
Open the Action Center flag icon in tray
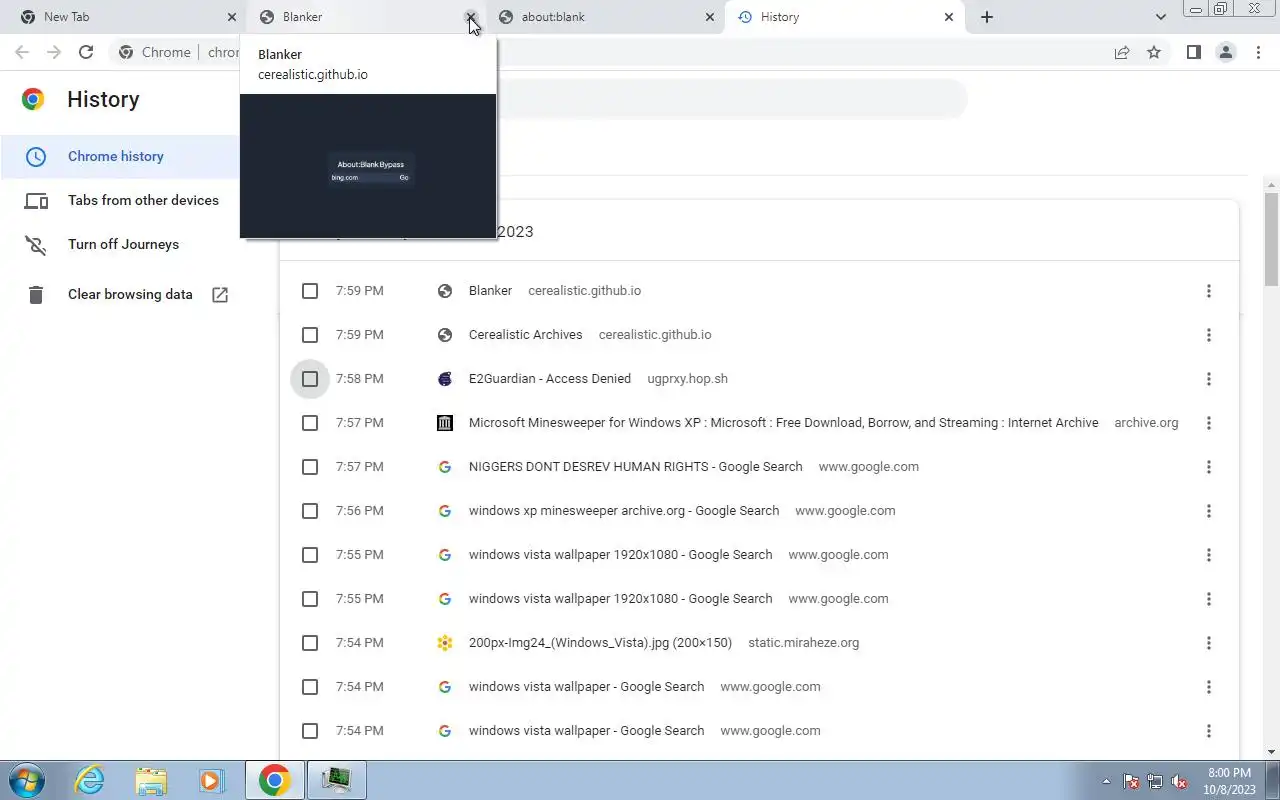point(1131,781)
